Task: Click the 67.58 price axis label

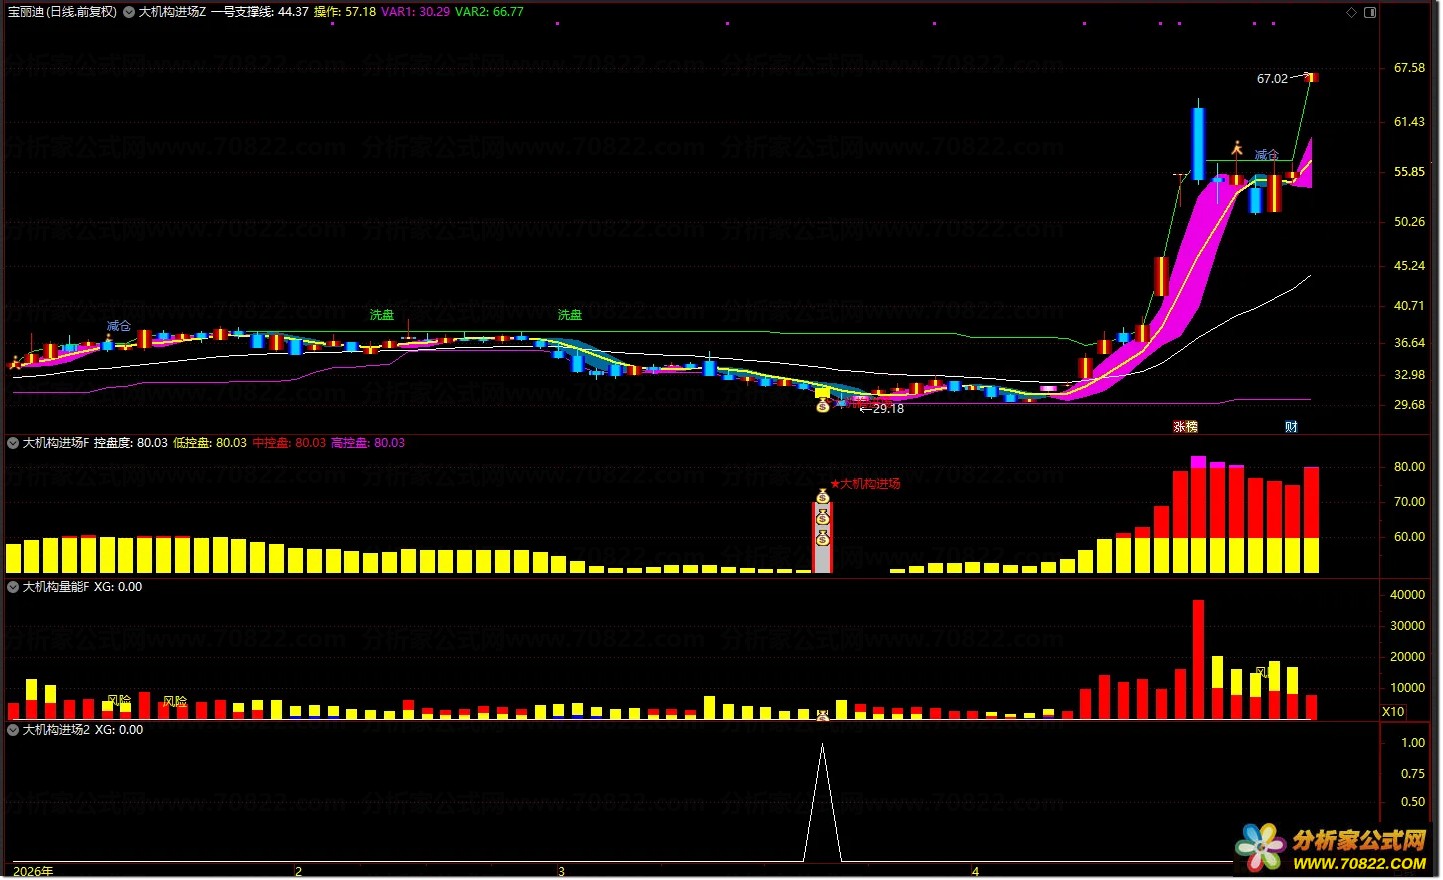Action: (1409, 68)
